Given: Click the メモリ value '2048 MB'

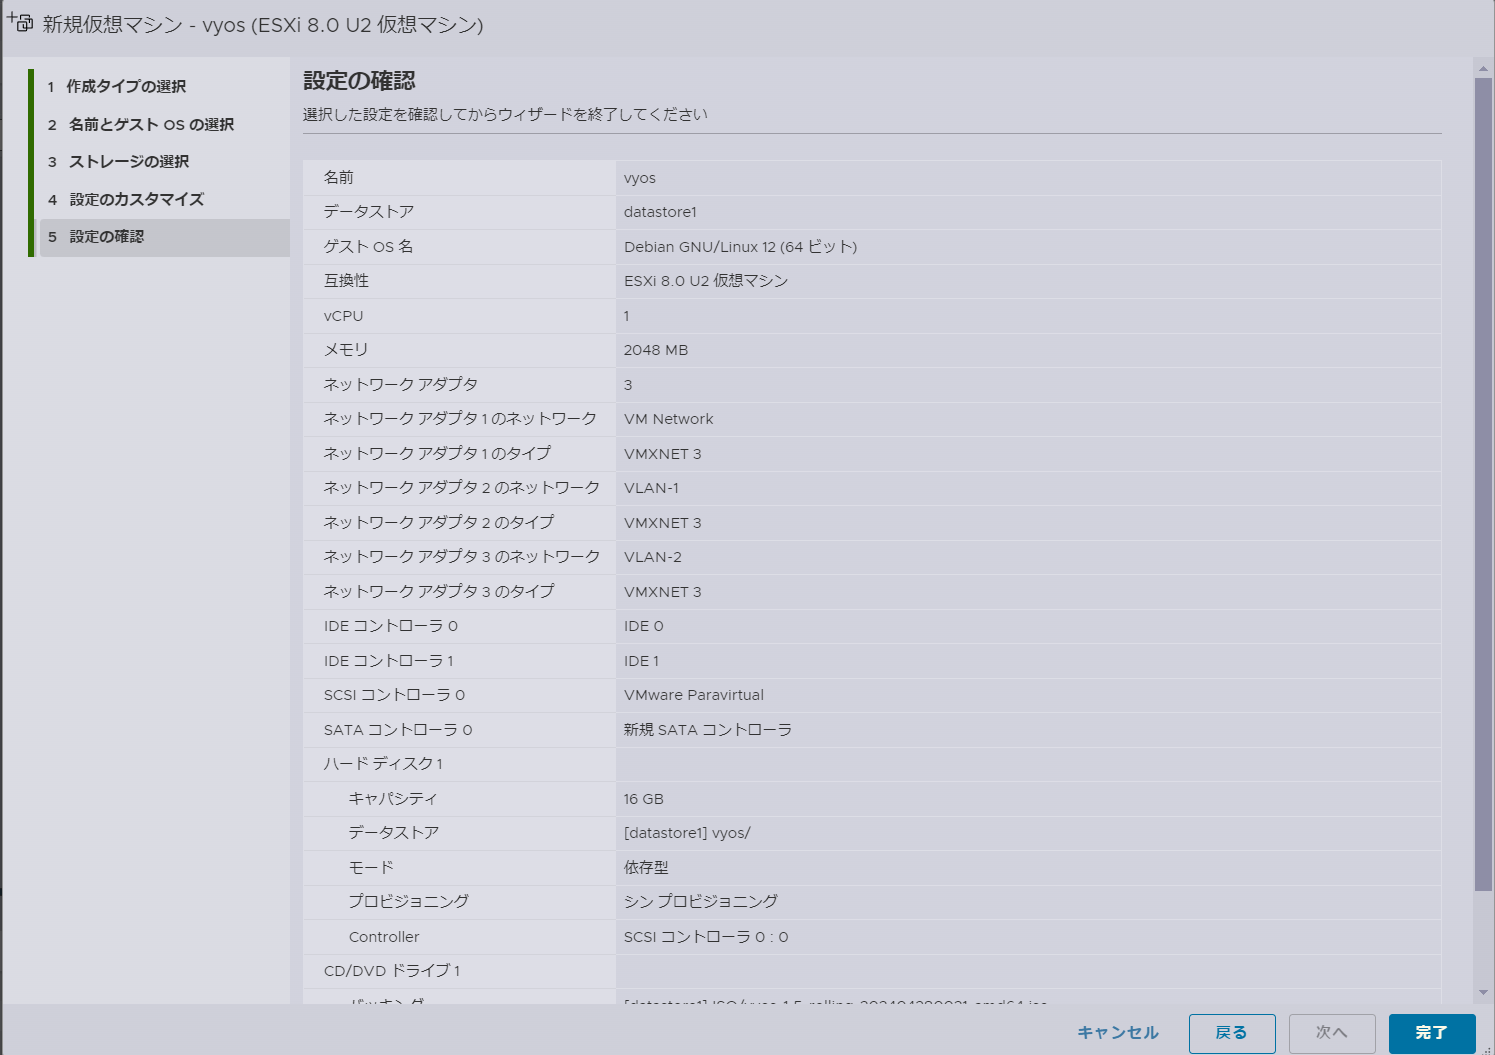Looking at the screenshot, I should (x=656, y=350).
